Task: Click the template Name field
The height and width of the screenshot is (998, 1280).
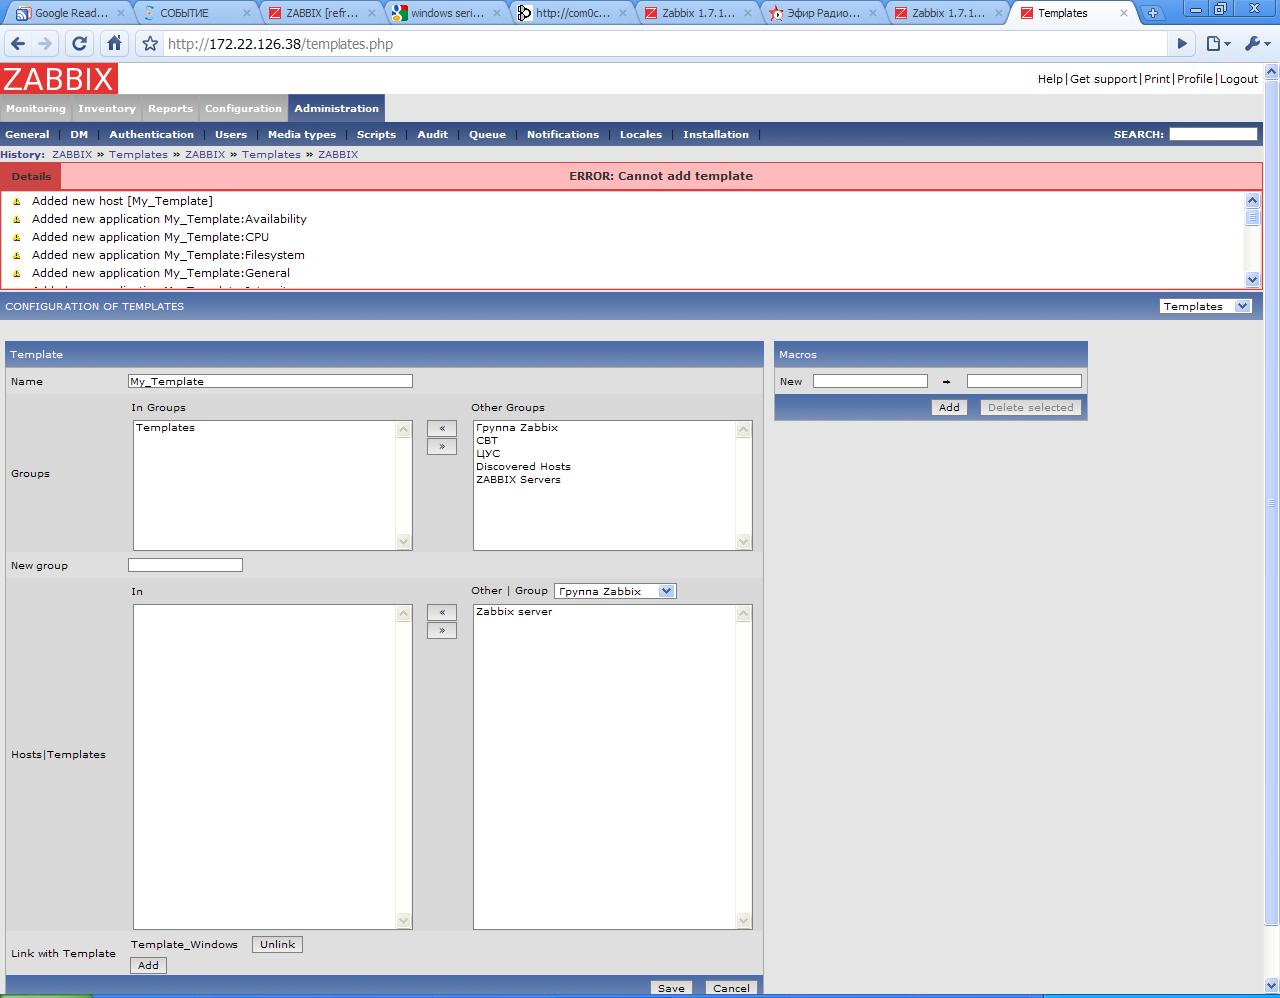Action: tap(270, 381)
